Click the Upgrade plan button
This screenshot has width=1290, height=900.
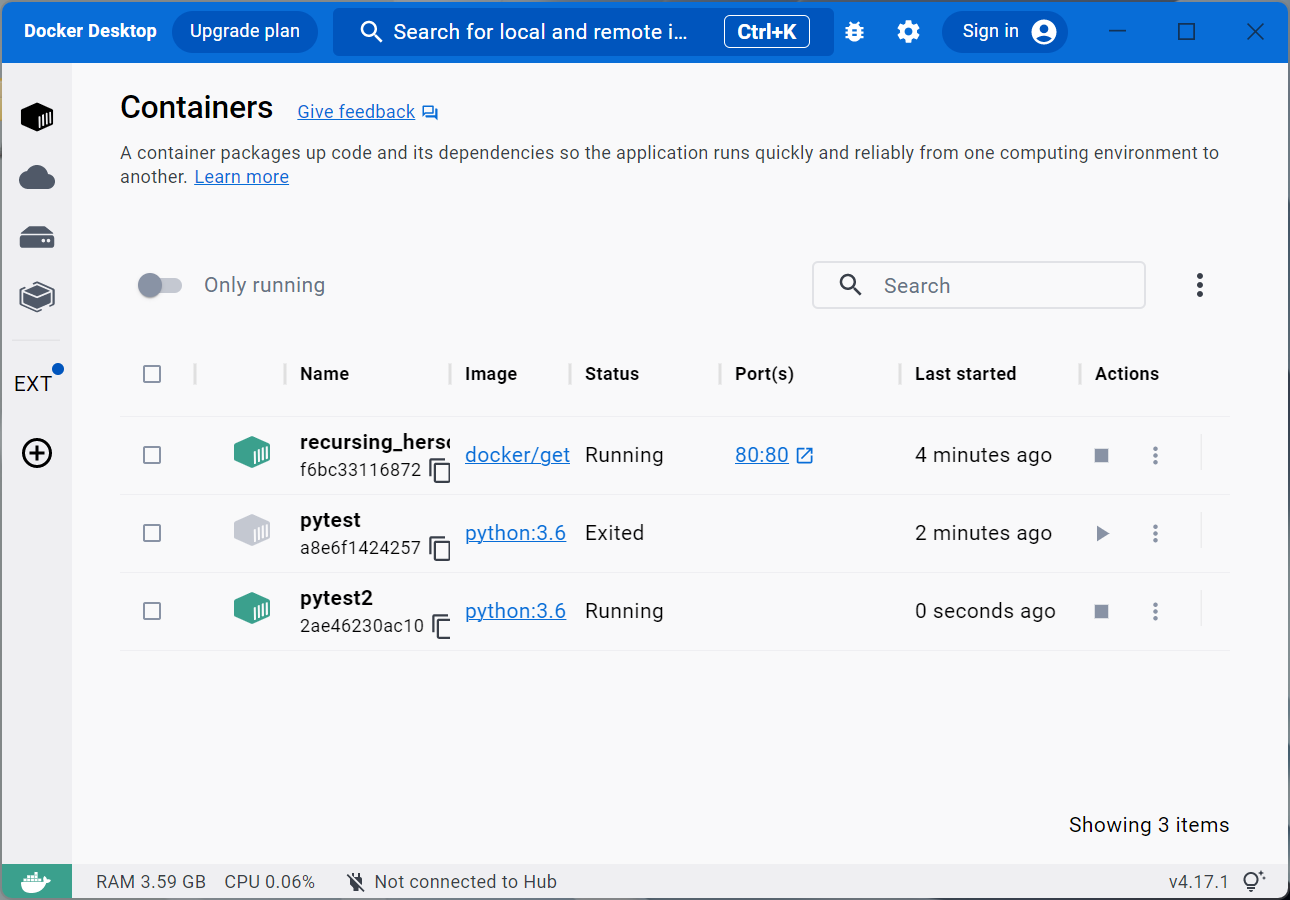245,32
